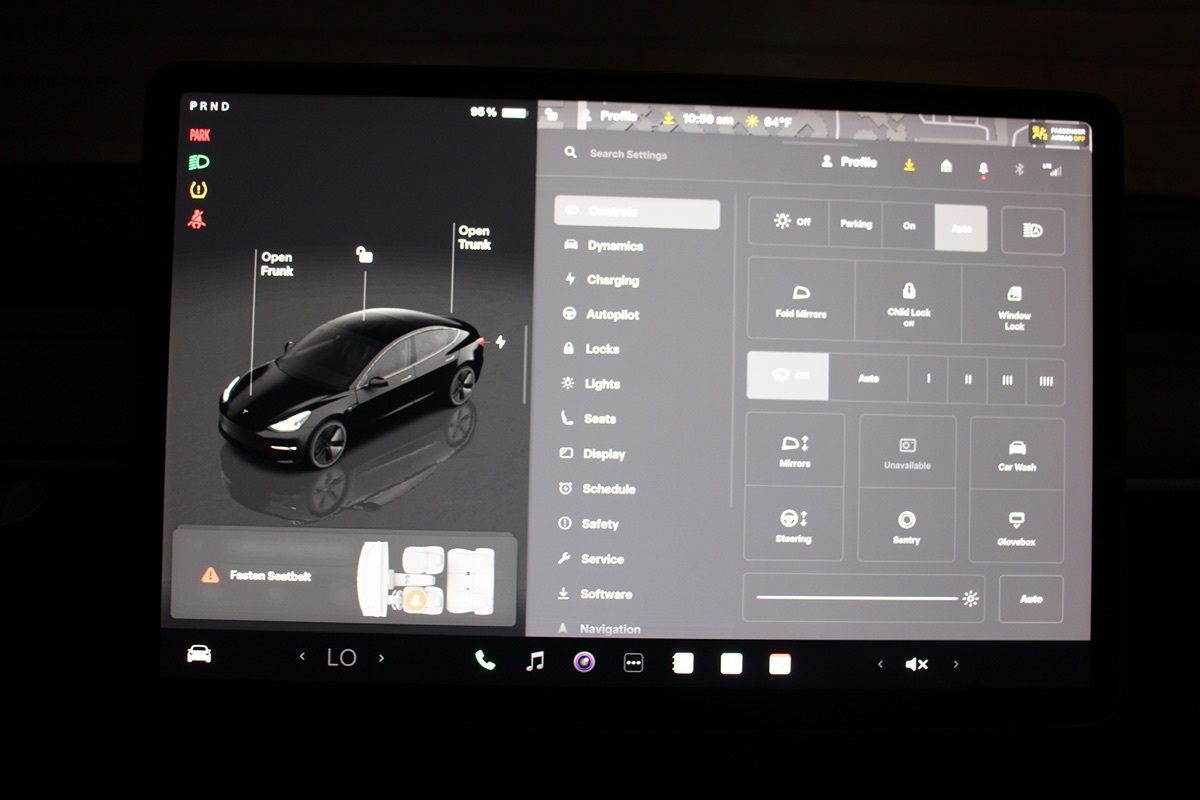Launch the camera app icon
The width and height of the screenshot is (1200, 800).
pyautogui.click(x=584, y=662)
